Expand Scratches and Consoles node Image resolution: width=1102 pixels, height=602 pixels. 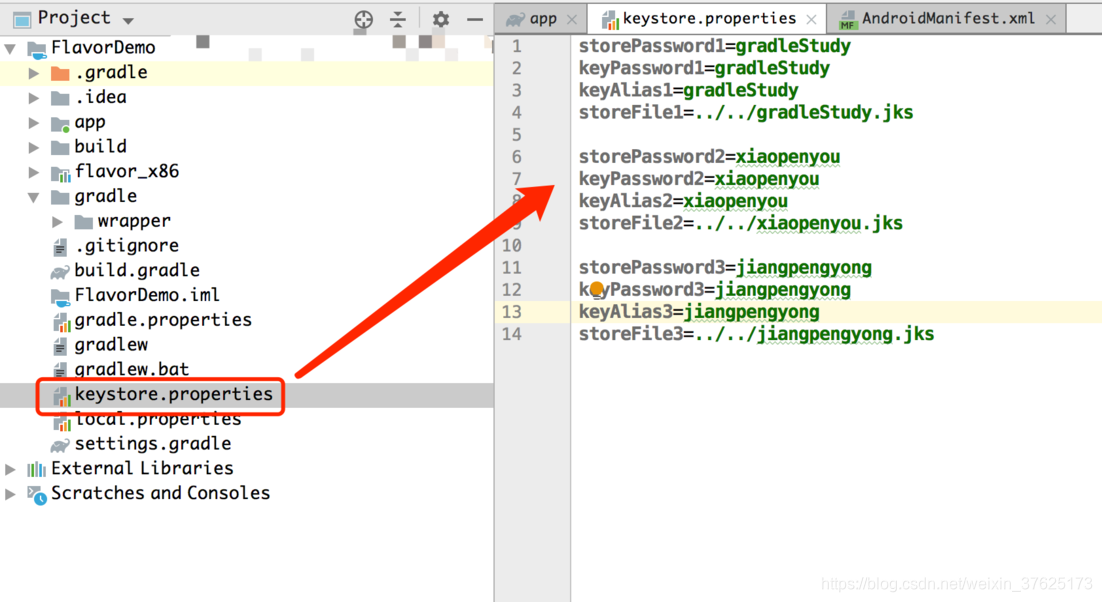[10, 493]
